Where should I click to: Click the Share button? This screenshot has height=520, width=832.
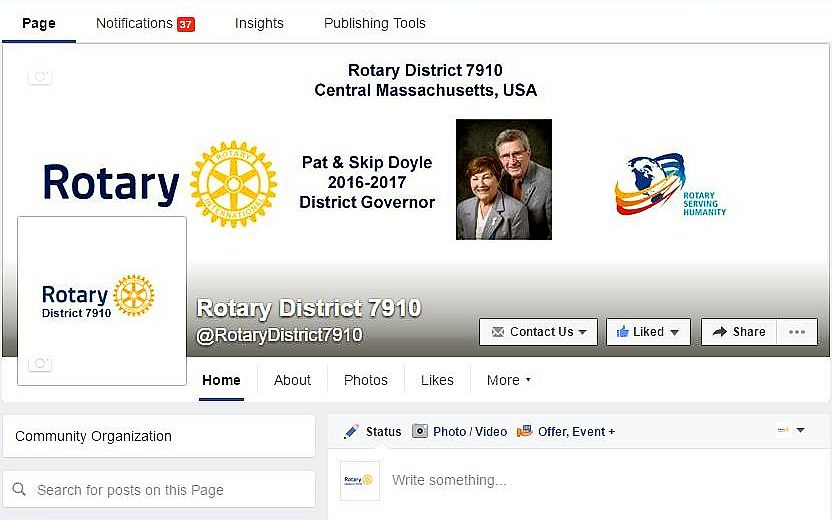pyautogui.click(x=739, y=332)
